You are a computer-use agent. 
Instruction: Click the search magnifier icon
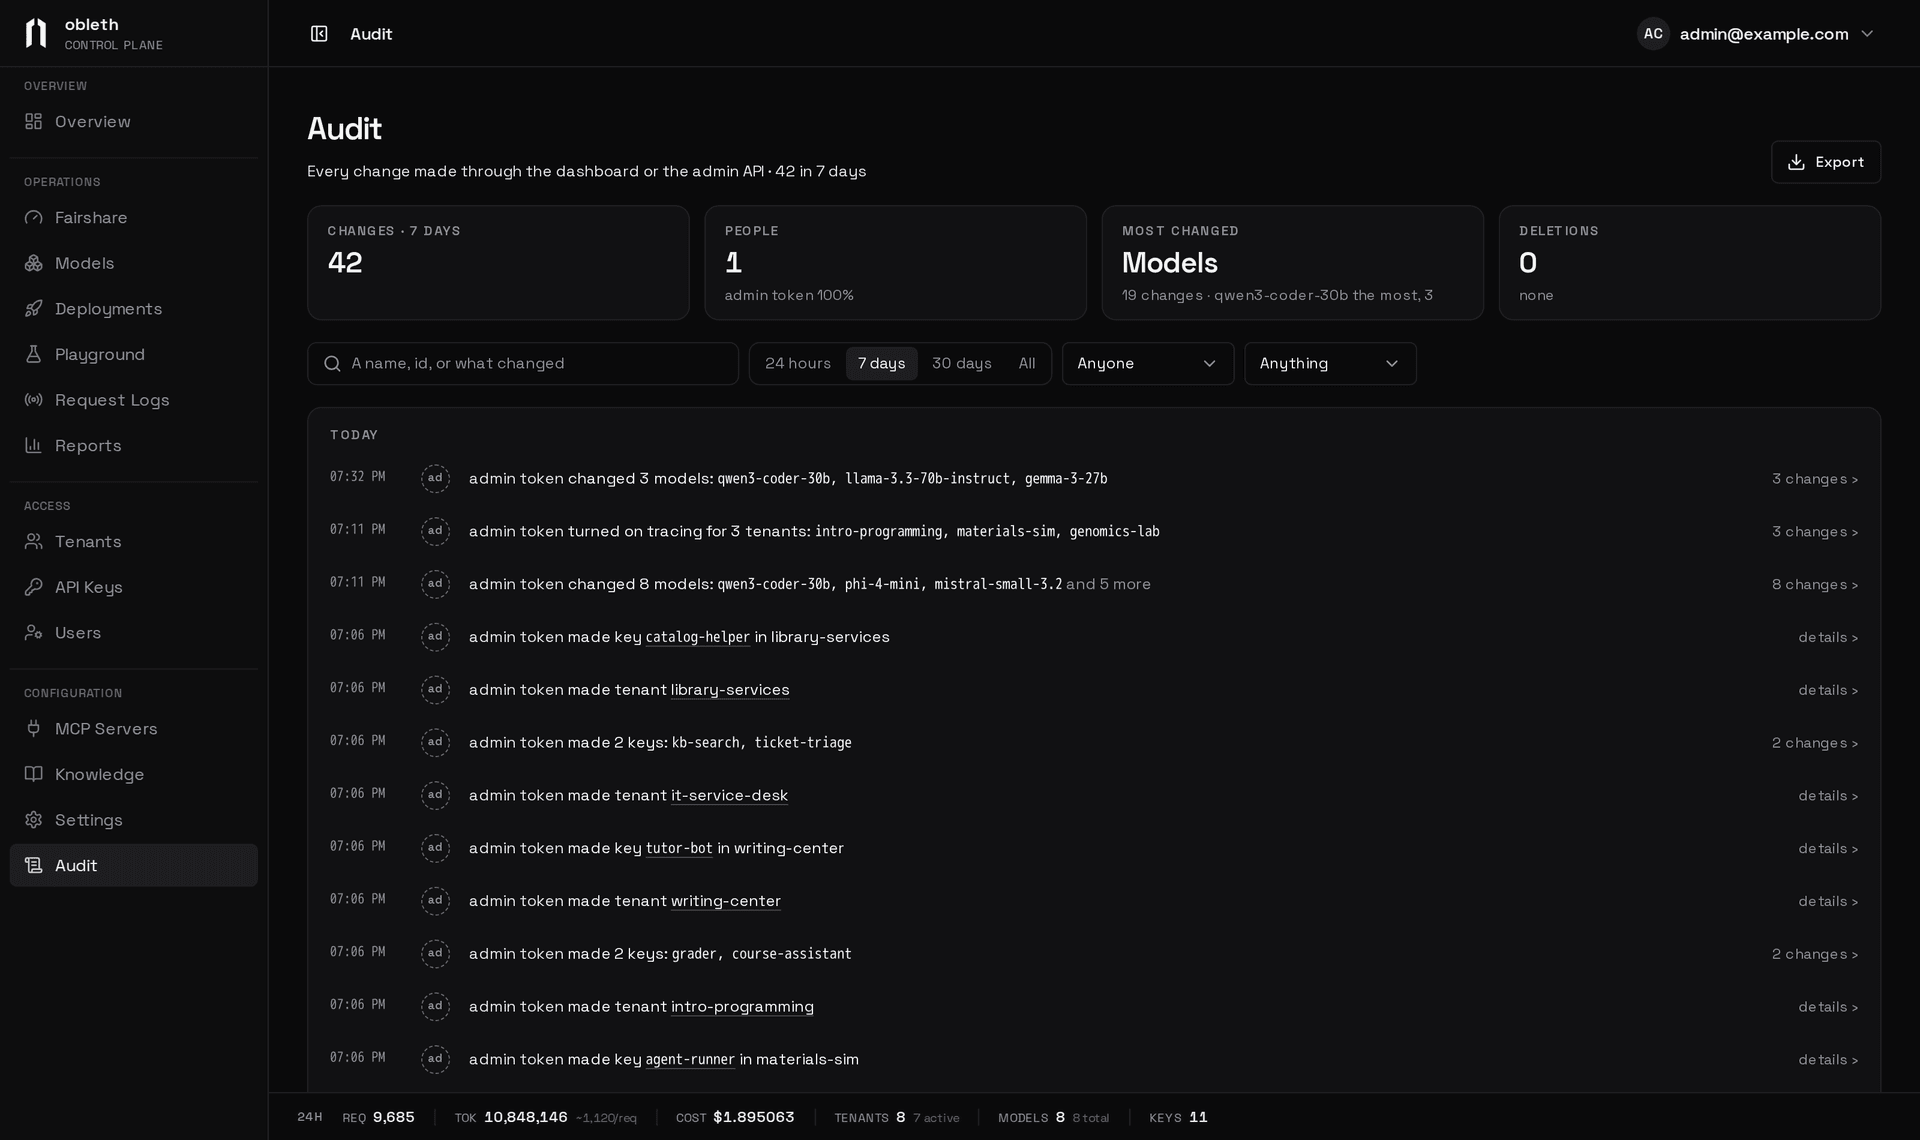[333, 364]
